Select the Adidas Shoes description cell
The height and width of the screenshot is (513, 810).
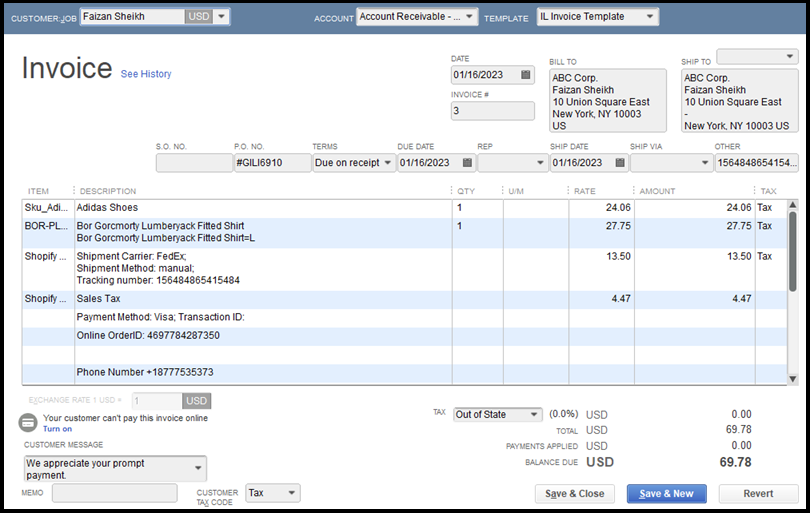(262, 208)
